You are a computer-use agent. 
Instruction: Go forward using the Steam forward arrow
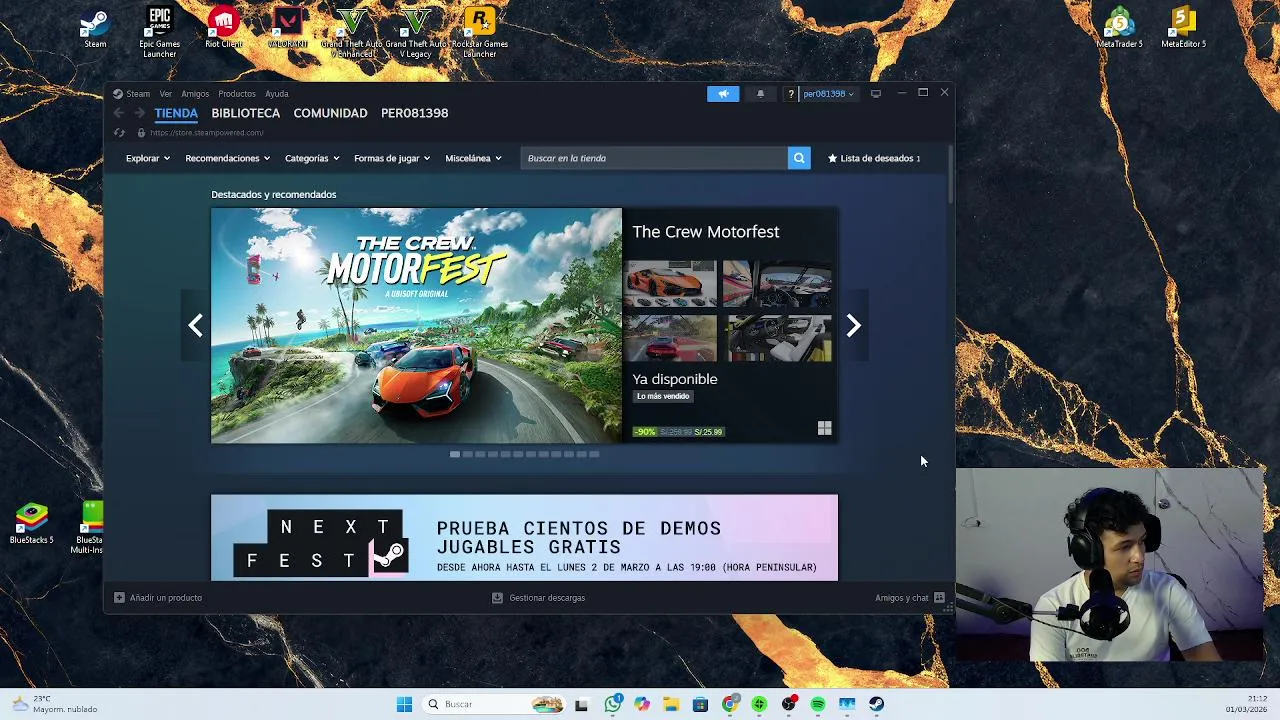pyautogui.click(x=140, y=113)
